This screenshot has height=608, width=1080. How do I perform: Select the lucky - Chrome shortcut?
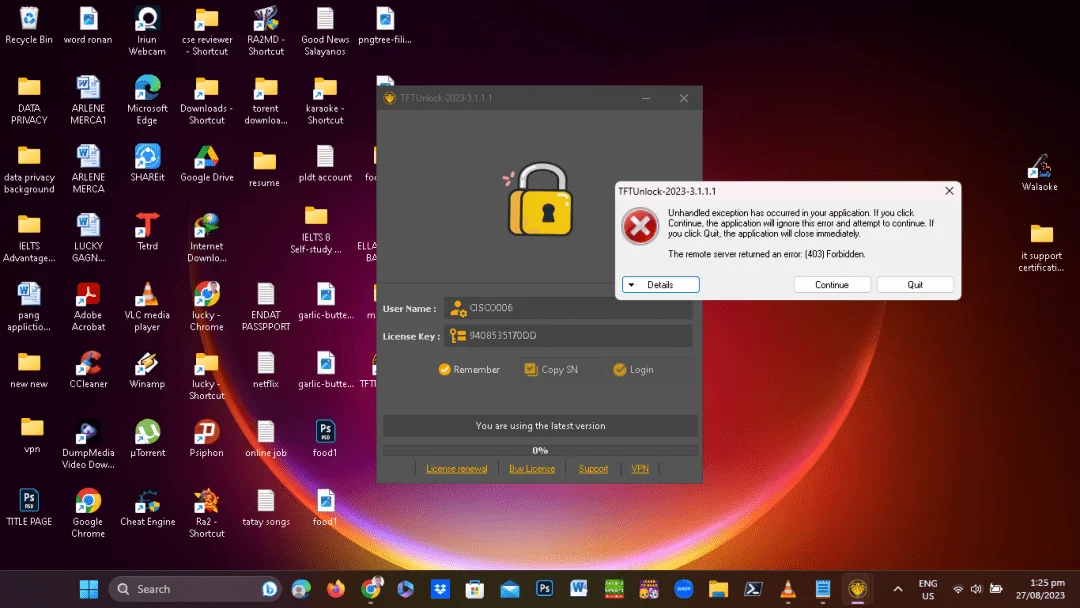(x=207, y=306)
